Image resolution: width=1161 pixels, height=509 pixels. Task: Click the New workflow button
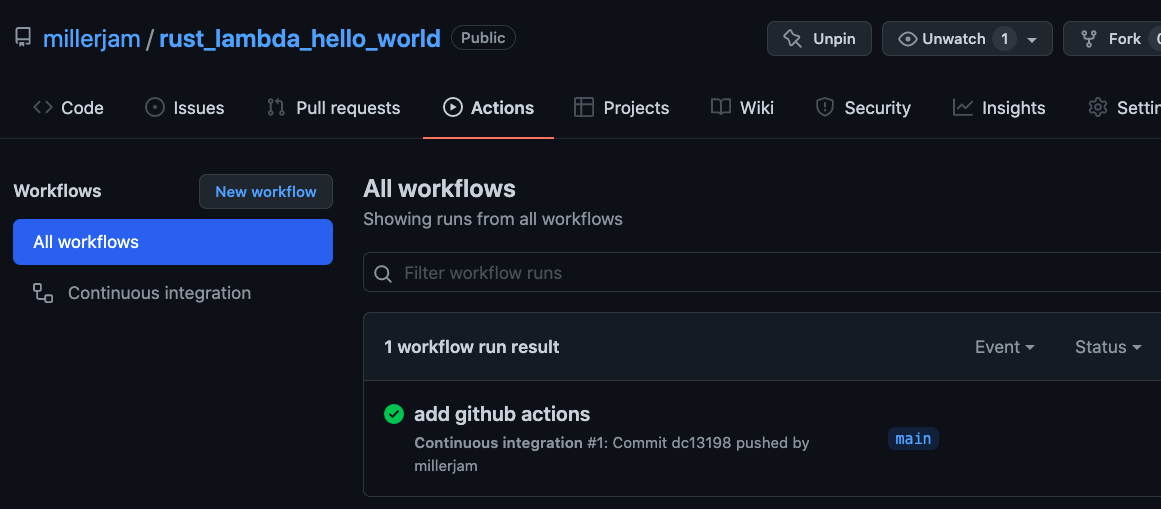[x=266, y=192]
